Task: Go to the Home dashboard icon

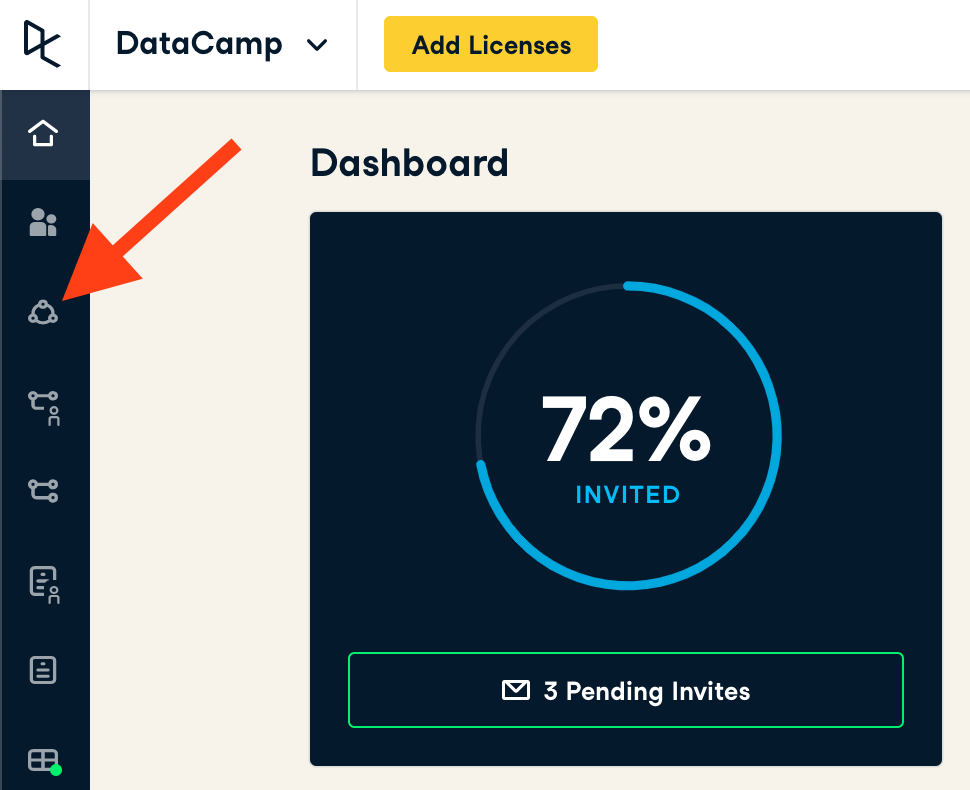Action: pyautogui.click(x=43, y=133)
